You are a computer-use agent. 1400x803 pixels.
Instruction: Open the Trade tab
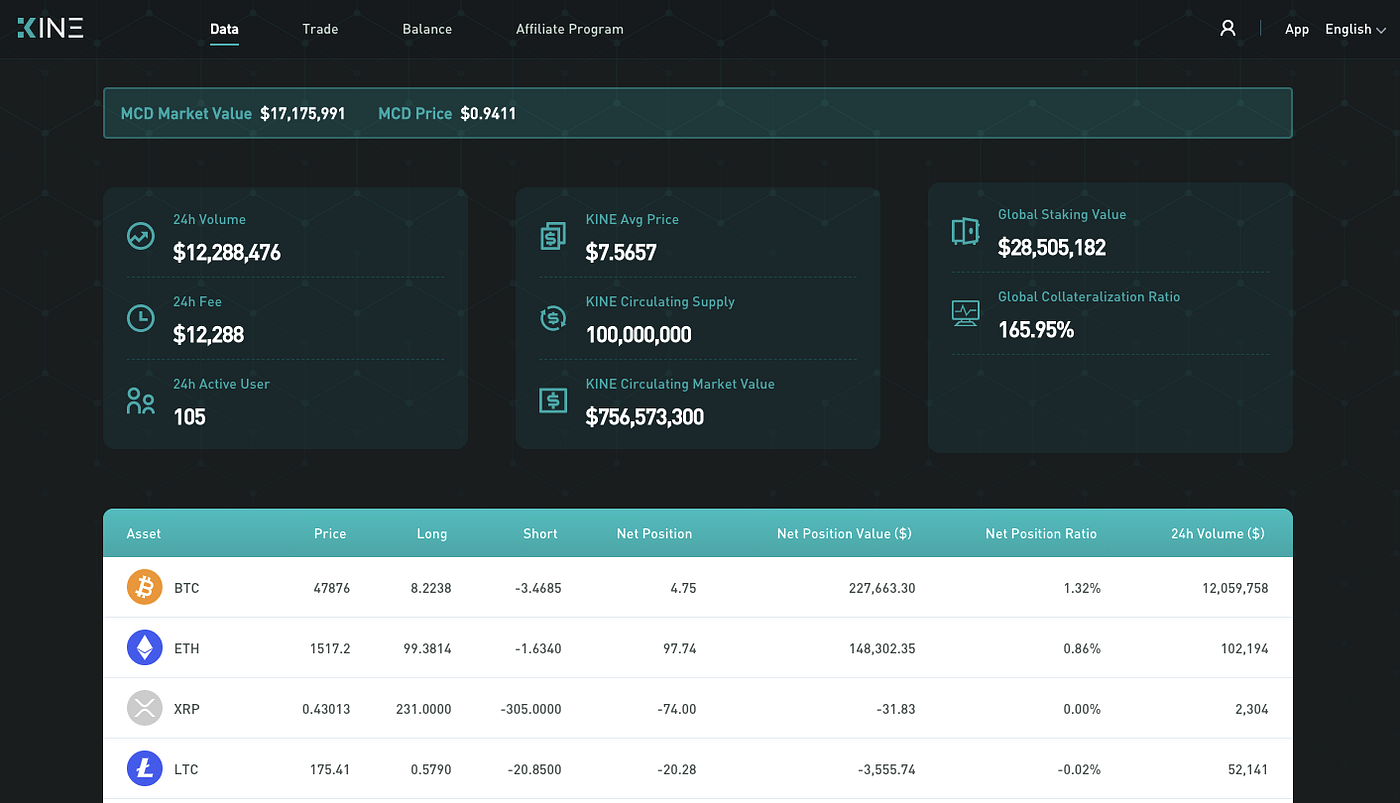coord(320,29)
